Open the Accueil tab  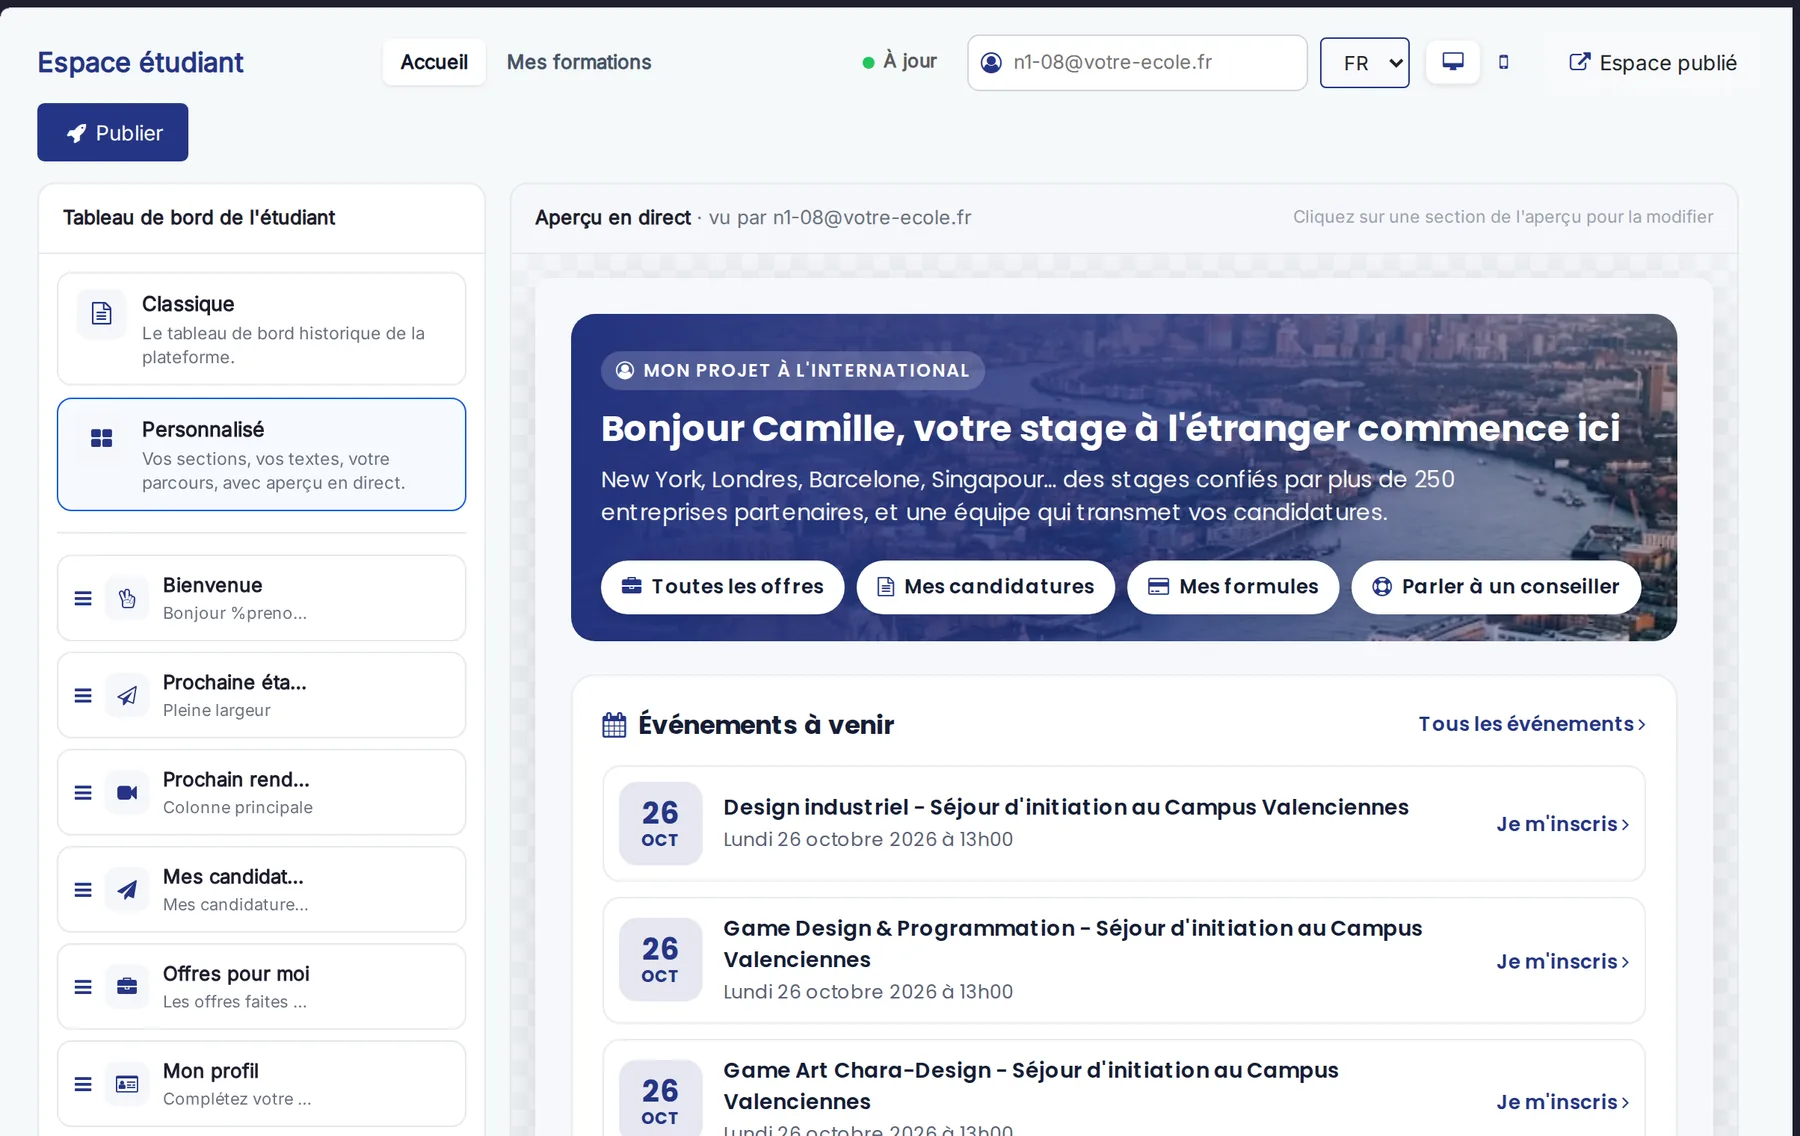tap(434, 62)
